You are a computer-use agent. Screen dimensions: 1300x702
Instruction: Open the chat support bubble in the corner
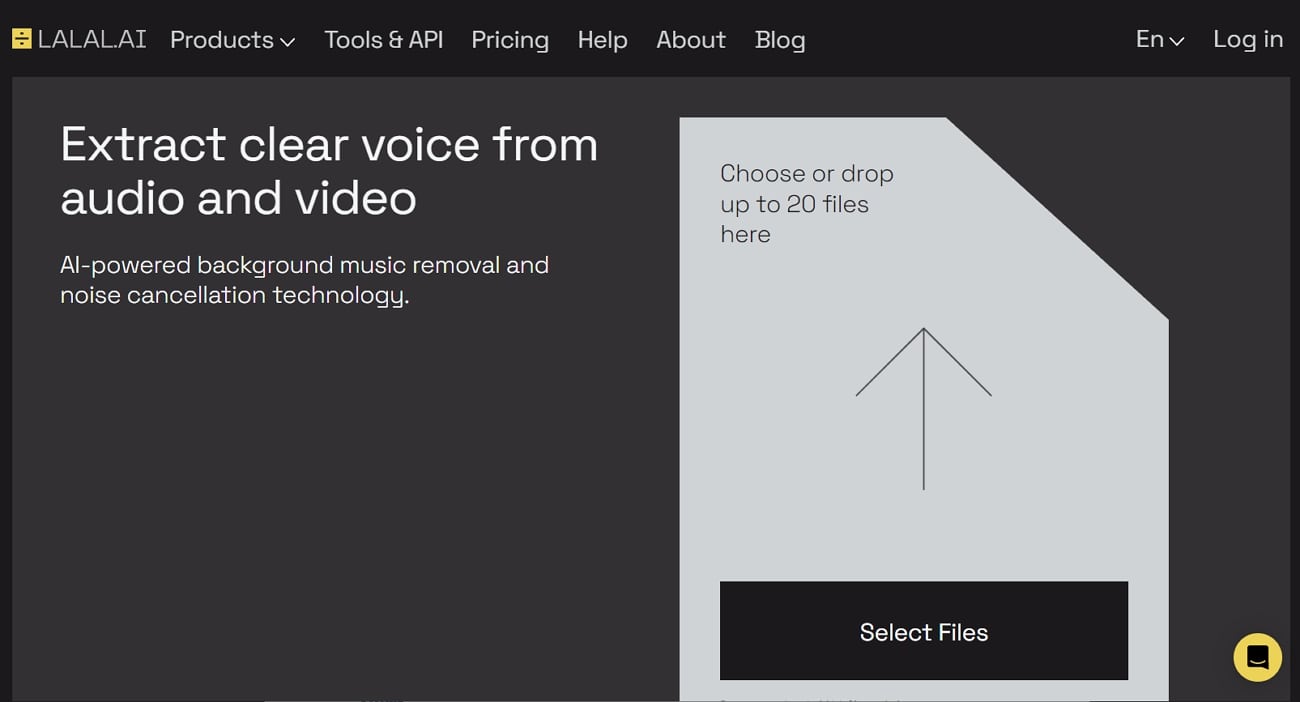1257,657
